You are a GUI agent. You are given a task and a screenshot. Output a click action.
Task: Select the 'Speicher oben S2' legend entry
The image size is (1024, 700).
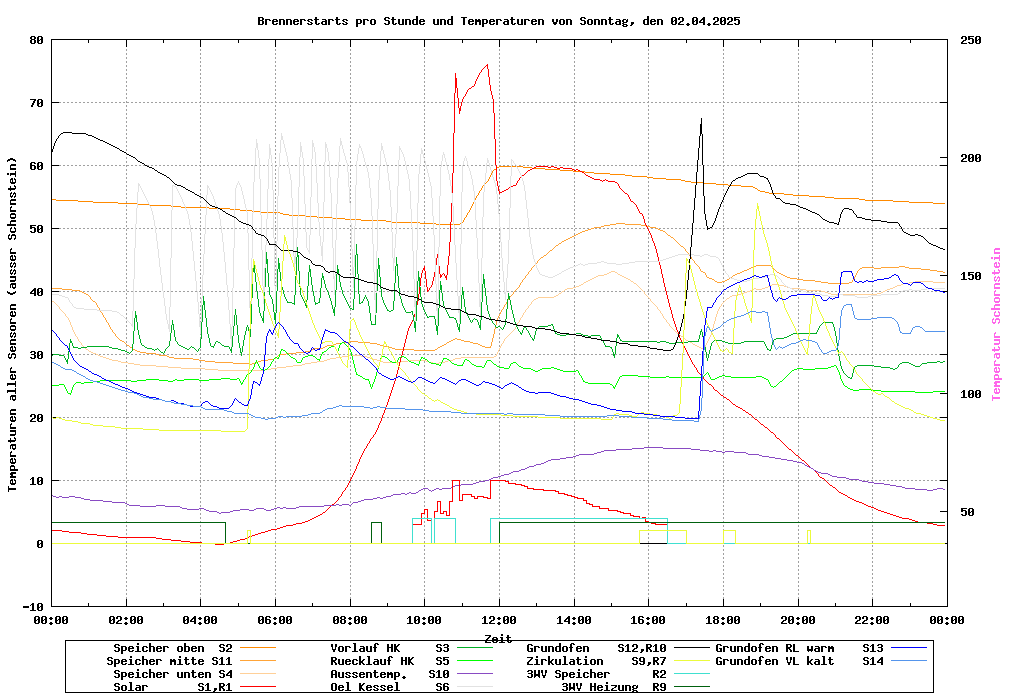click(172, 648)
